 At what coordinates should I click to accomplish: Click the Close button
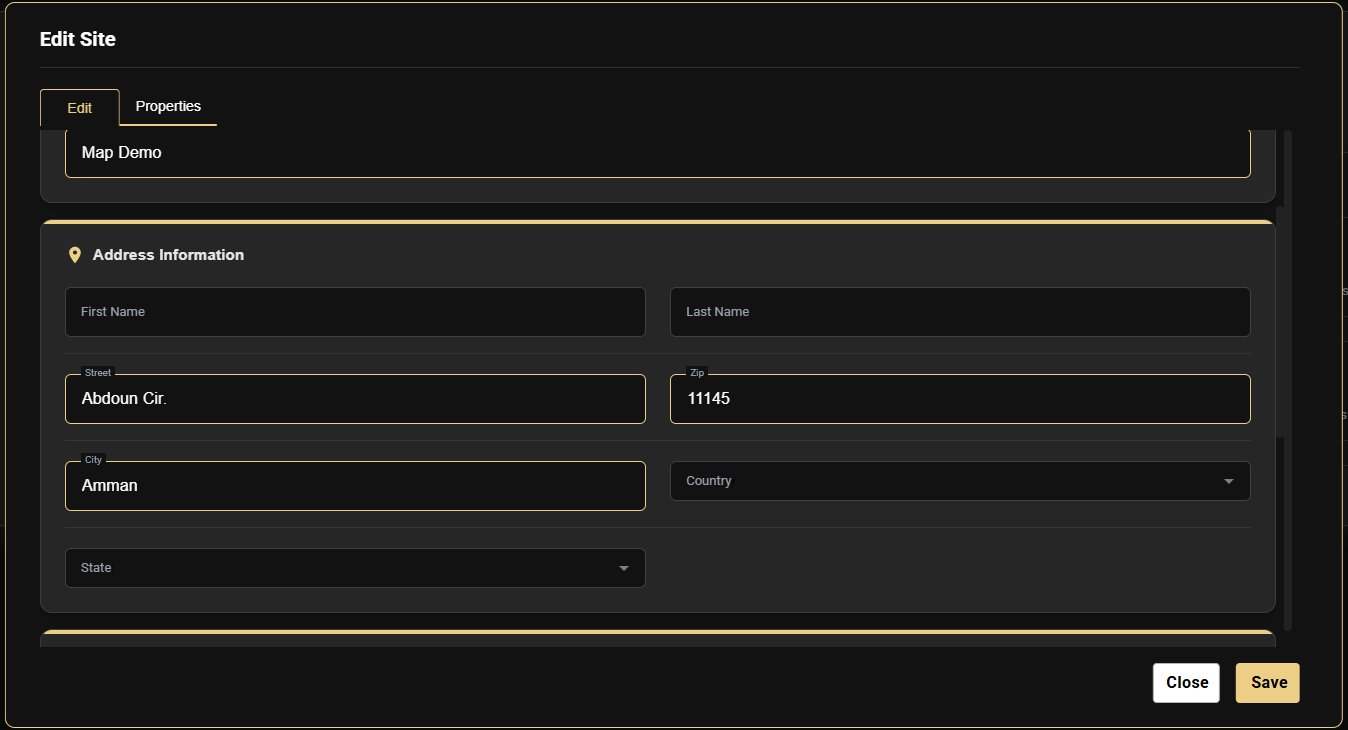pos(1186,683)
